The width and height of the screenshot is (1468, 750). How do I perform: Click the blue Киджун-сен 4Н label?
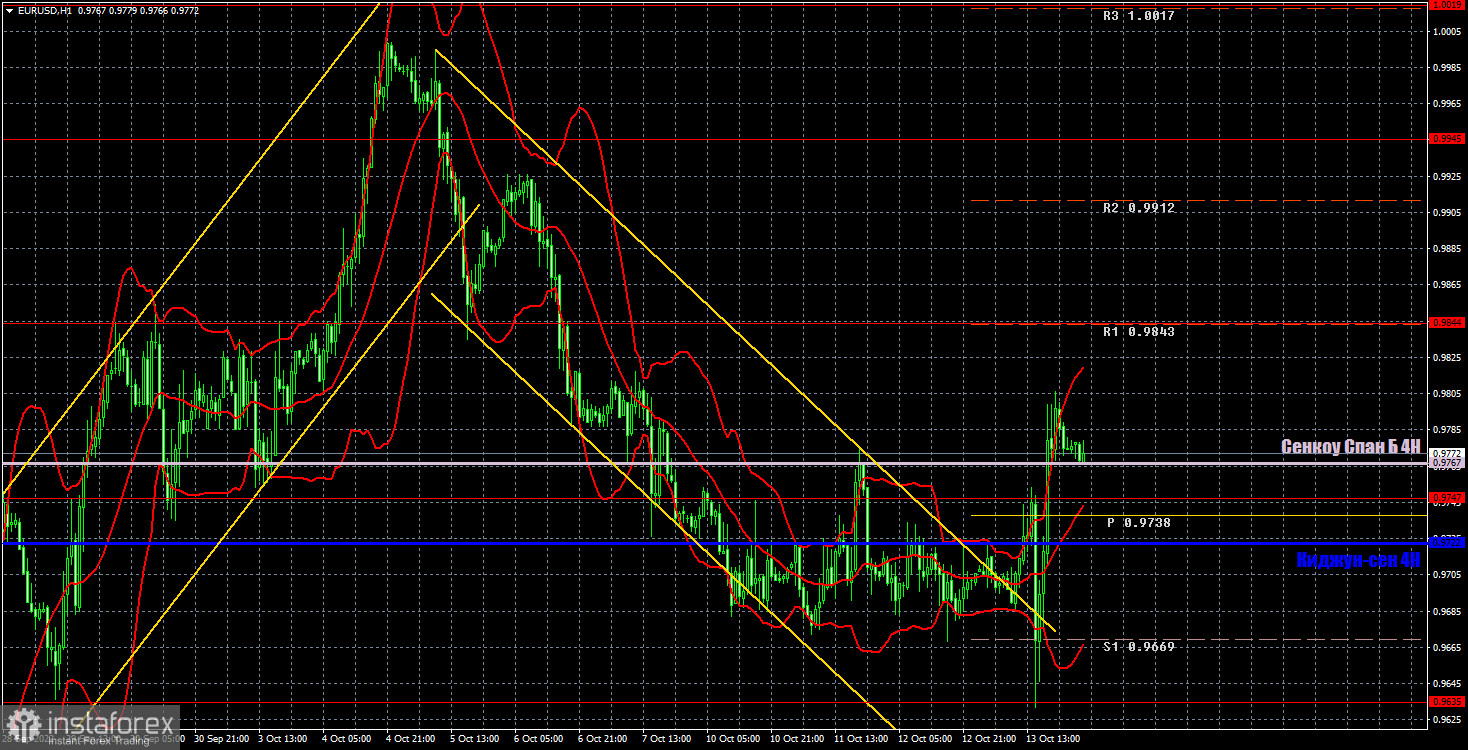tap(1358, 560)
